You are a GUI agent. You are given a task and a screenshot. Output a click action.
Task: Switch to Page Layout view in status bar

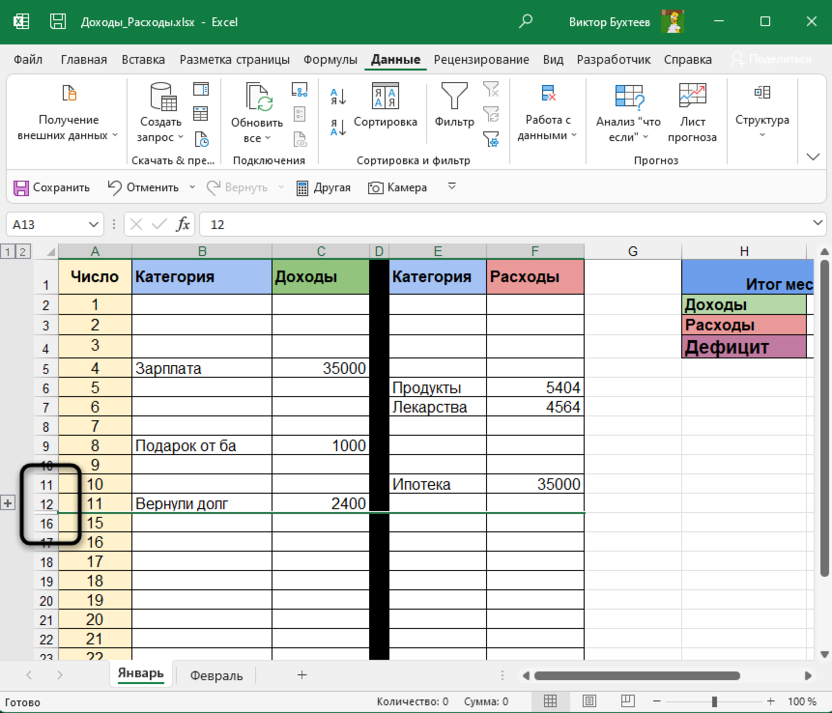(x=586, y=701)
